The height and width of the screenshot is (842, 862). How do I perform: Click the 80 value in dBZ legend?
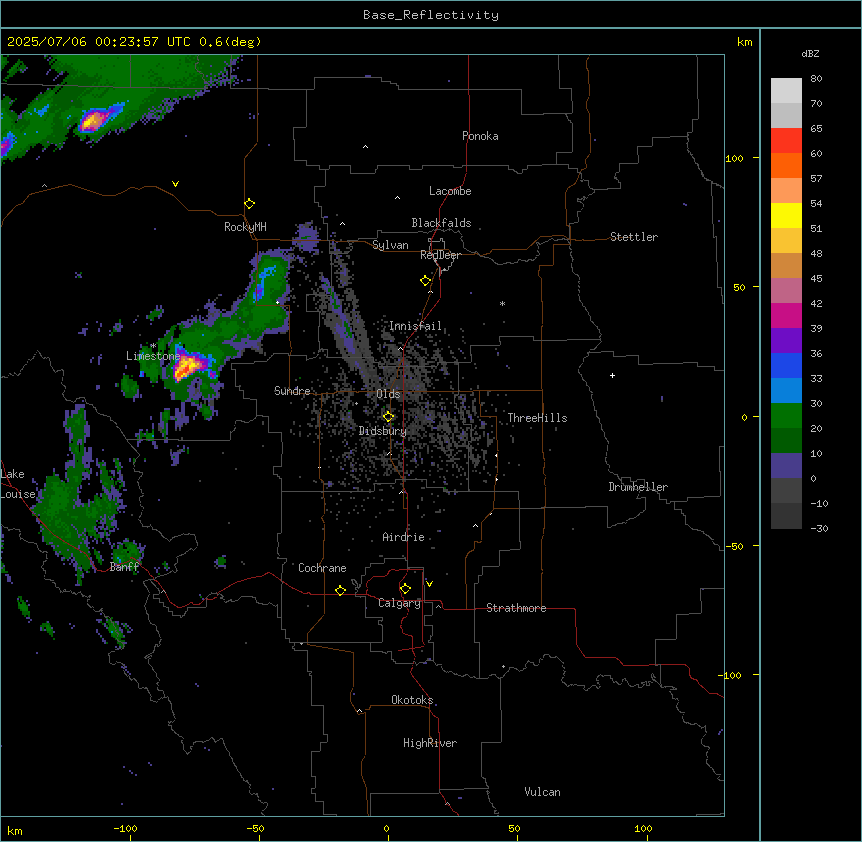point(816,78)
